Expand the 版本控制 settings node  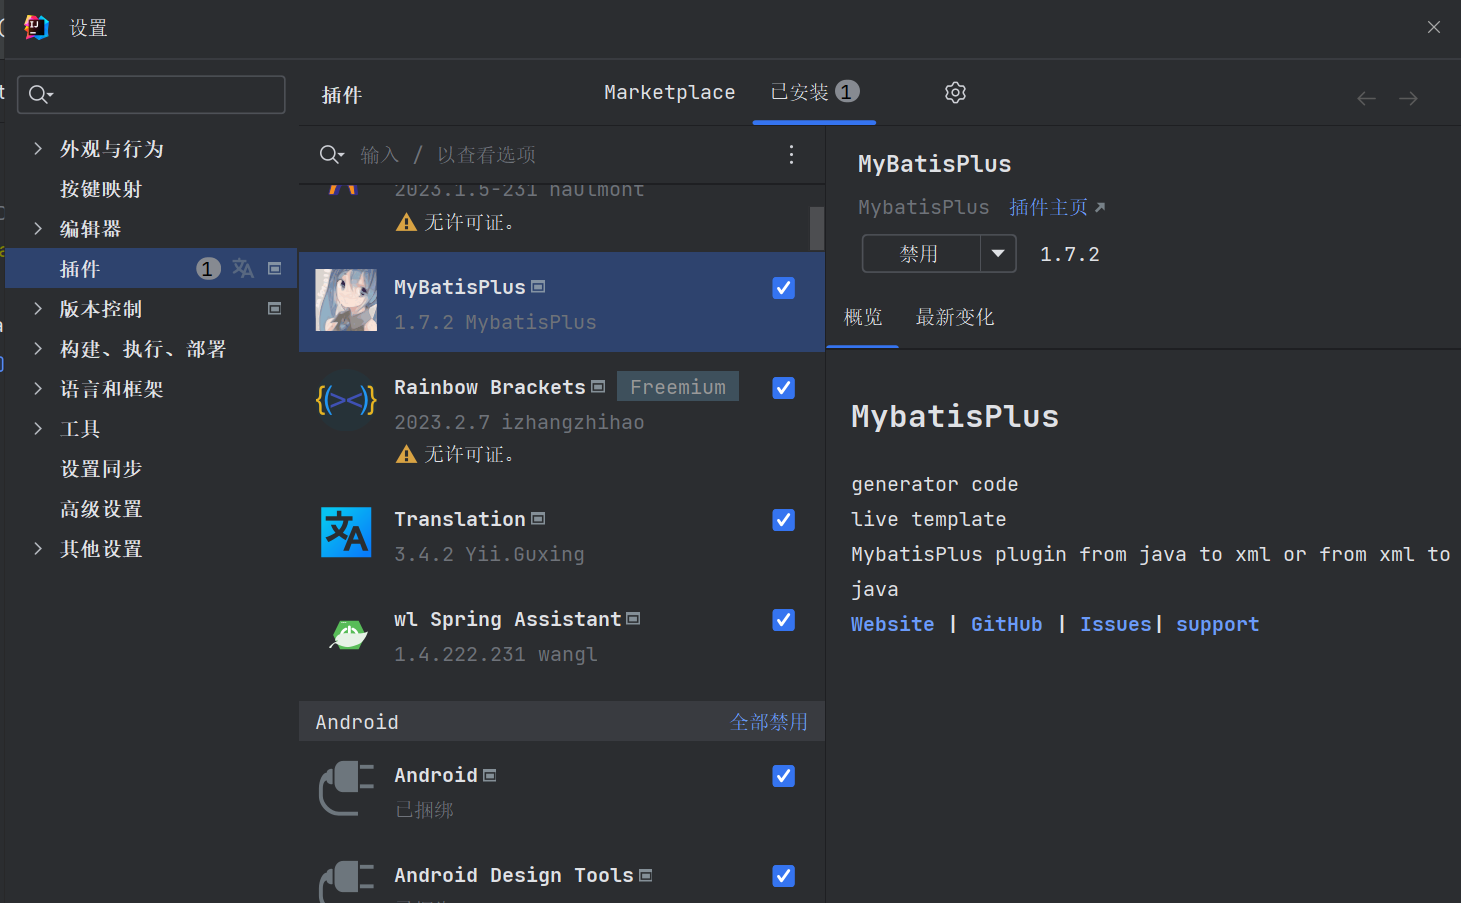[x=38, y=308]
